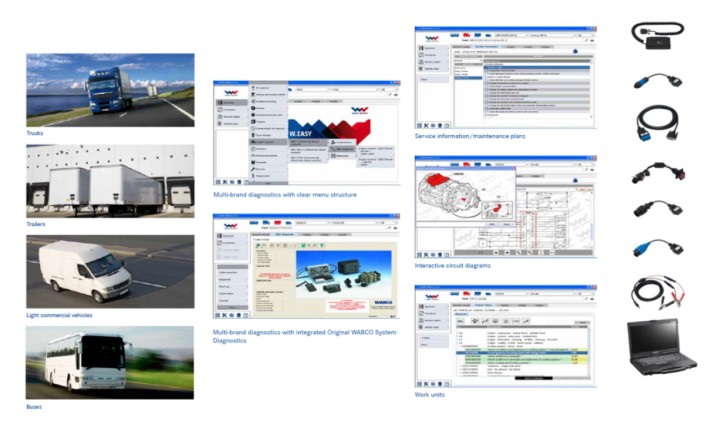Click the Buses photo
The height and width of the screenshot is (428, 710).
pyautogui.click(x=110, y=362)
